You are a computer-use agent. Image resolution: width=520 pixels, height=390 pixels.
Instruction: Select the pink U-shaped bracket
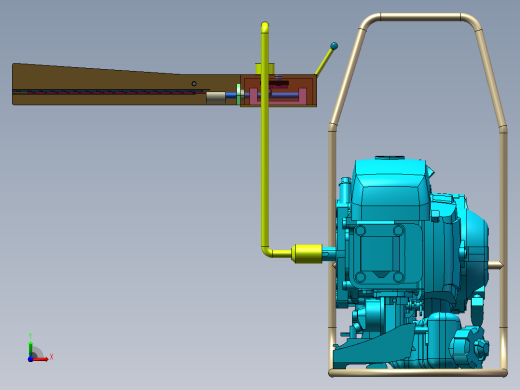(278, 97)
